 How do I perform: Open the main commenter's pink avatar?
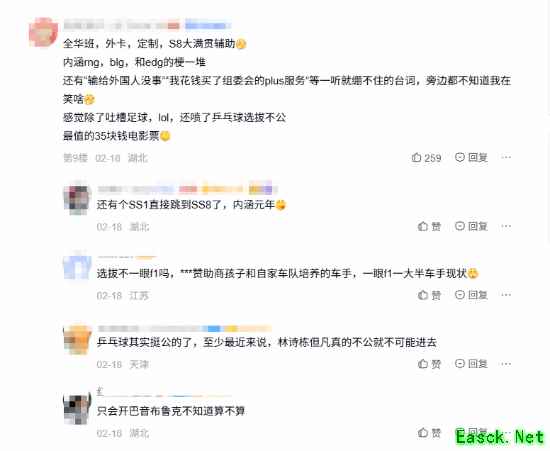pyautogui.click(x=43, y=32)
